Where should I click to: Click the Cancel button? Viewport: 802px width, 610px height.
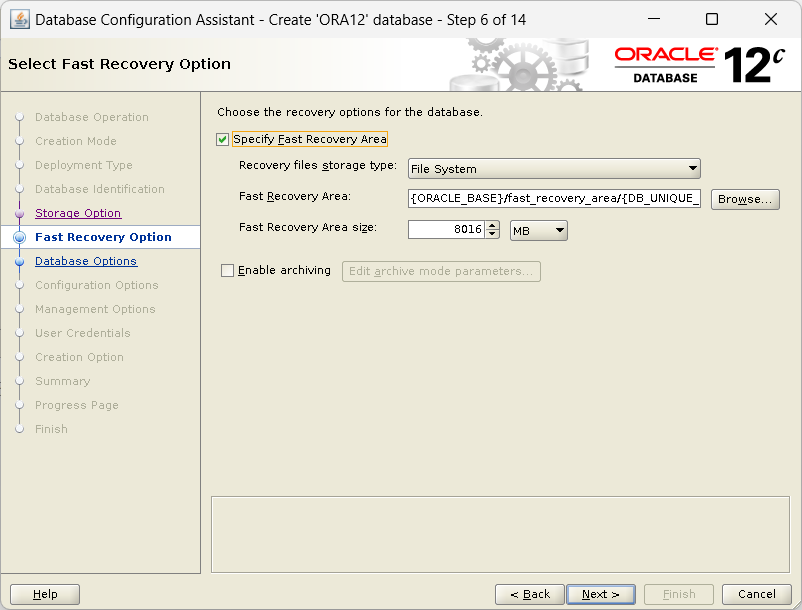click(x=756, y=594)
